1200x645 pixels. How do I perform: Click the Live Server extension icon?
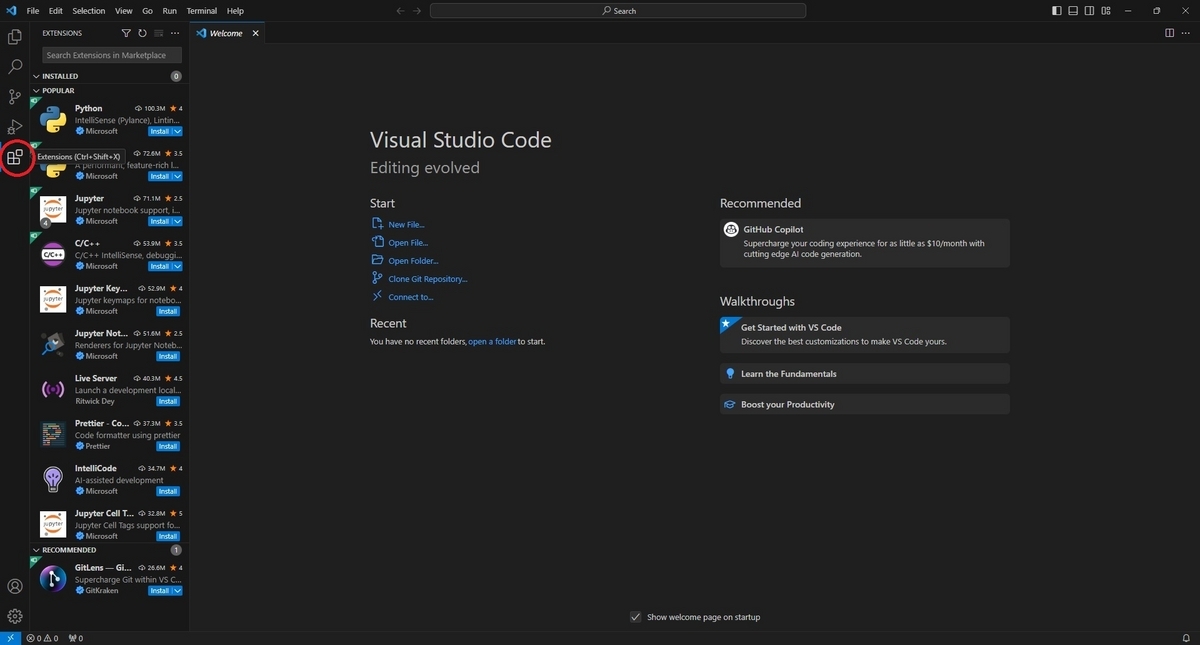[53, 390]
